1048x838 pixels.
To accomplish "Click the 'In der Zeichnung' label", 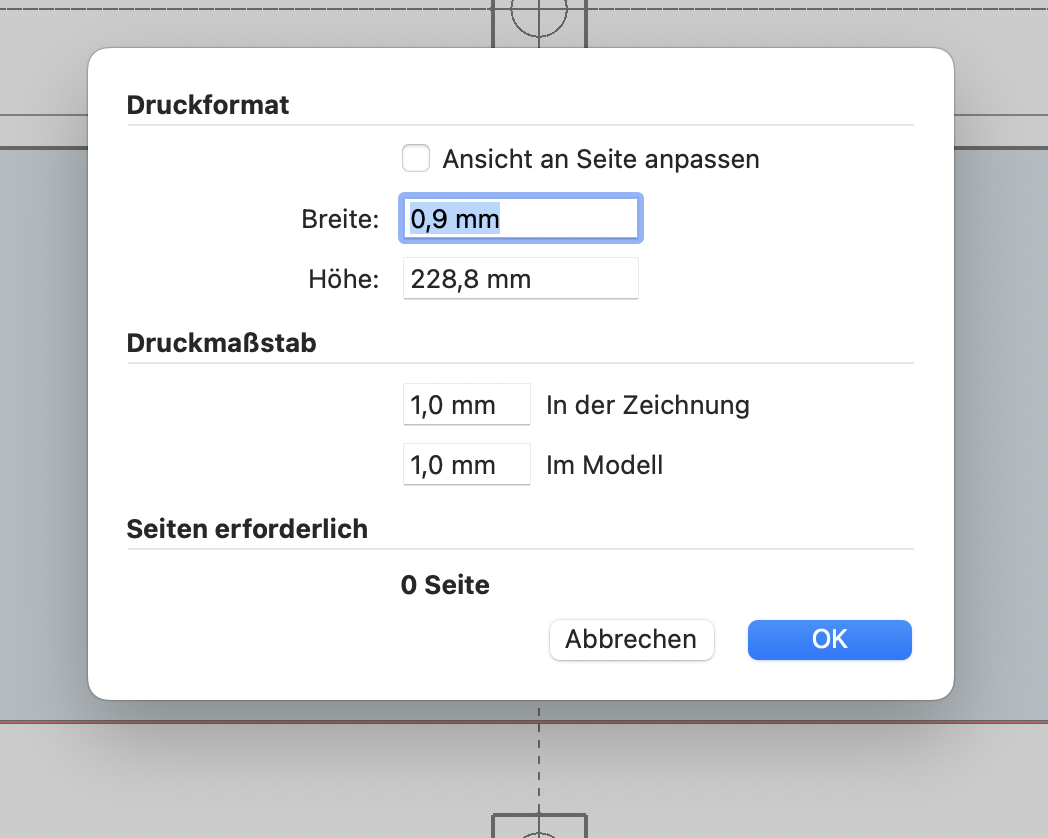I will point(647,405).
